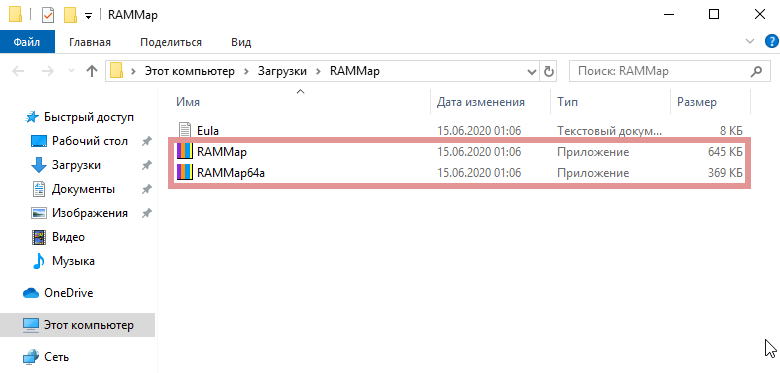Switch to the Вид ribbon tab

coord(241,42)
